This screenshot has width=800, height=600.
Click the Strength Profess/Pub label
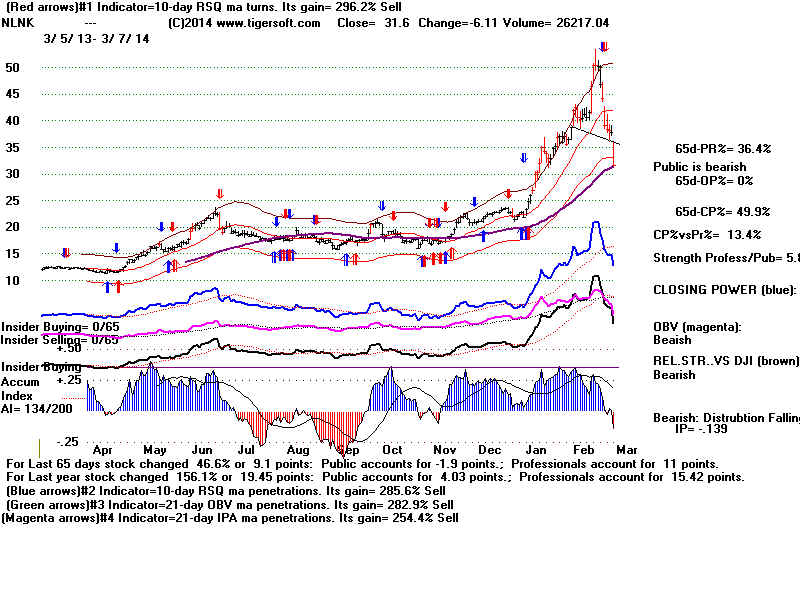click(x=726, y=258)
